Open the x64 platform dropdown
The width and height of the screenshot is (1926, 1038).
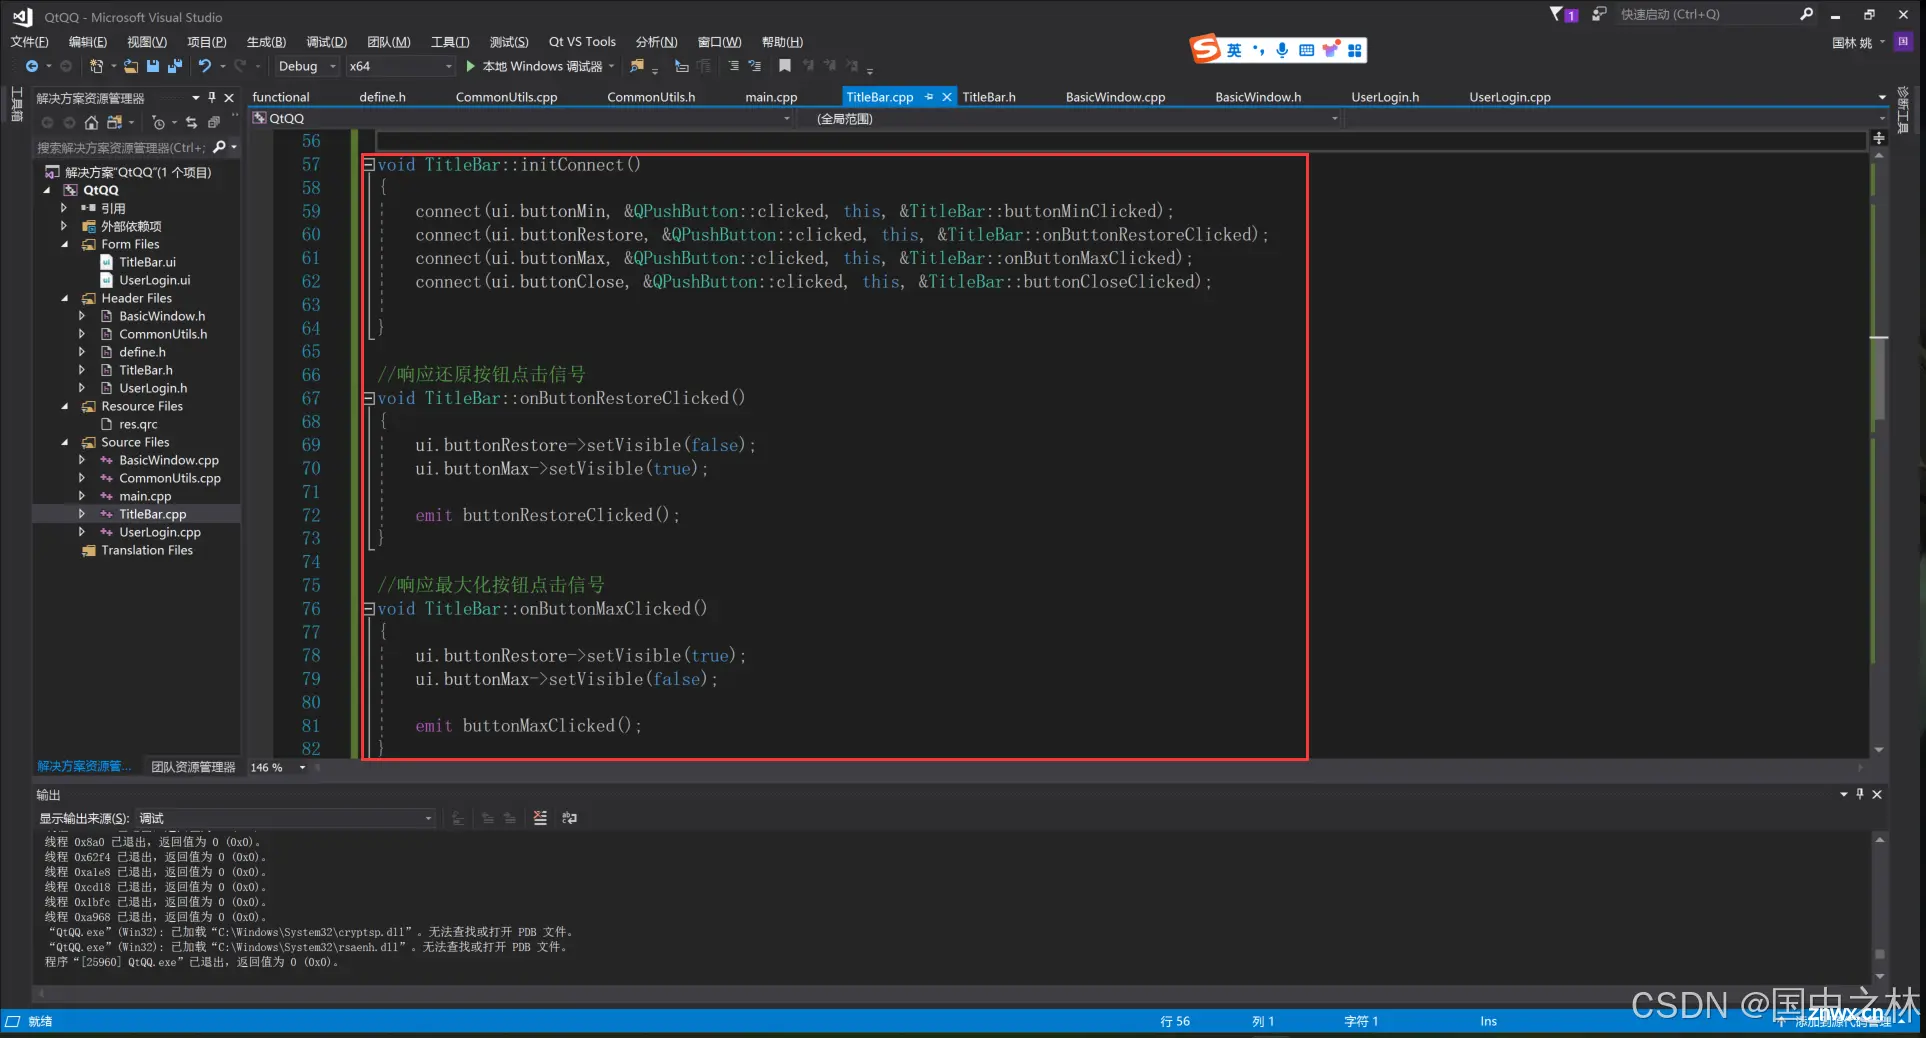401,66
